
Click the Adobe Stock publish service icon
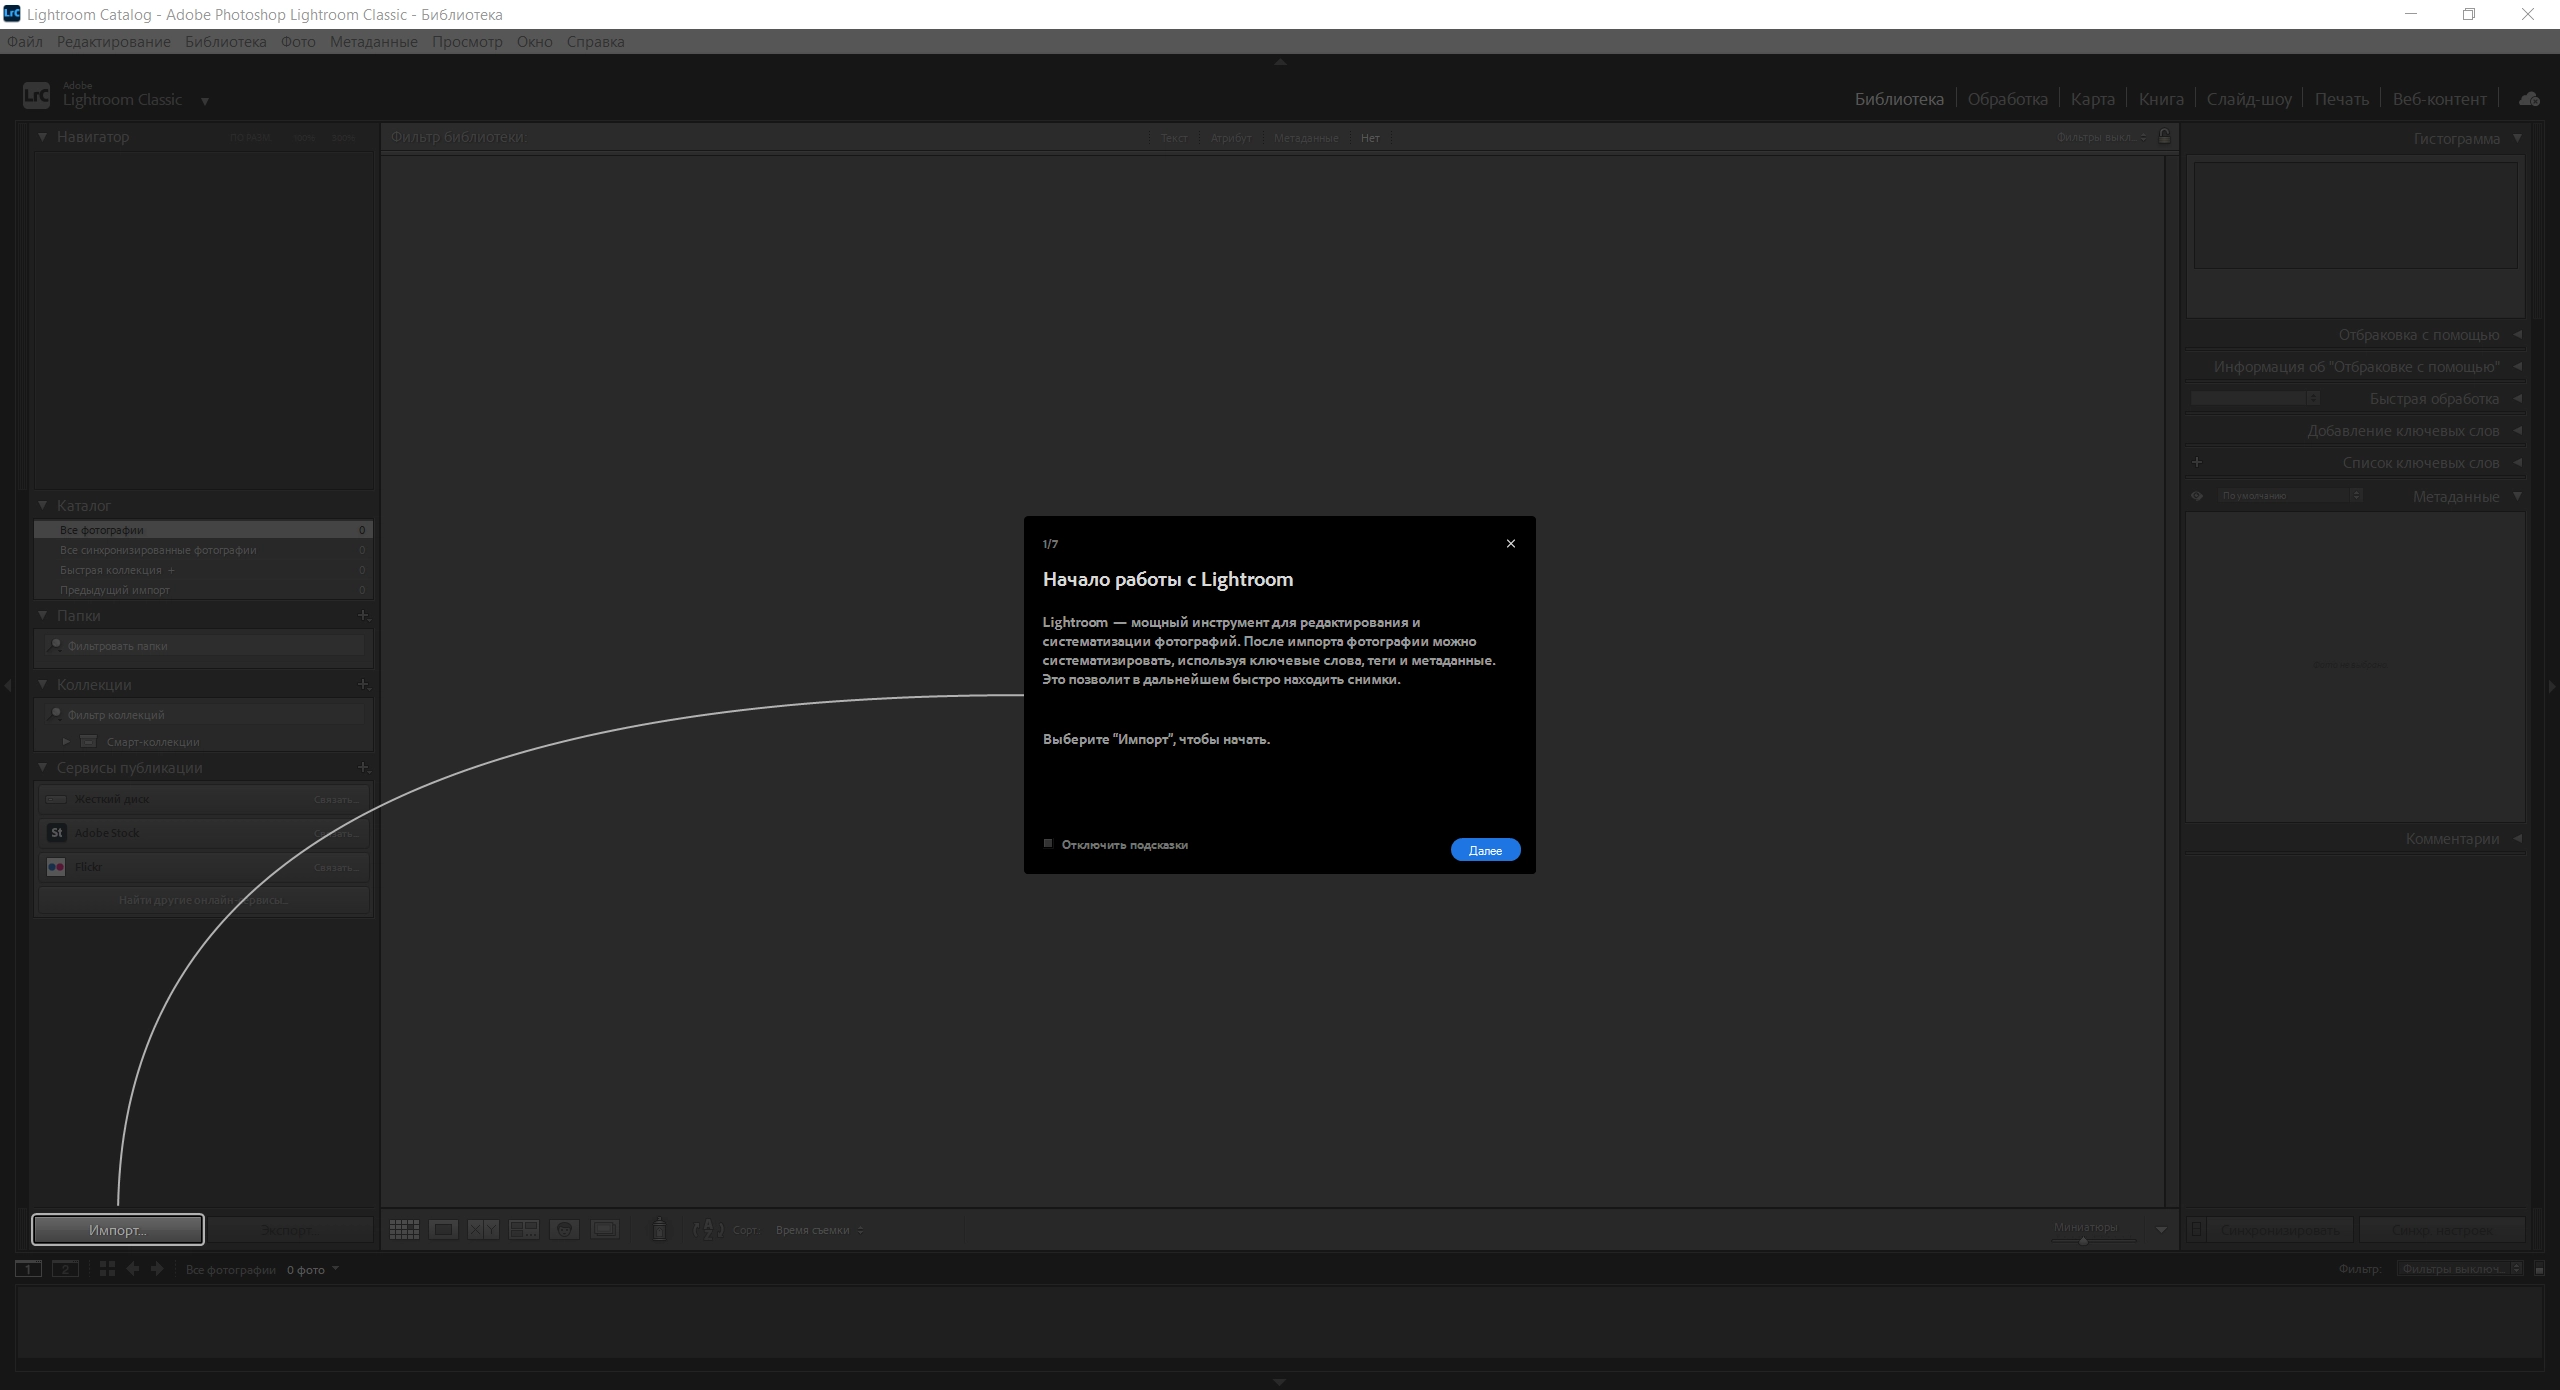point(57,833)
